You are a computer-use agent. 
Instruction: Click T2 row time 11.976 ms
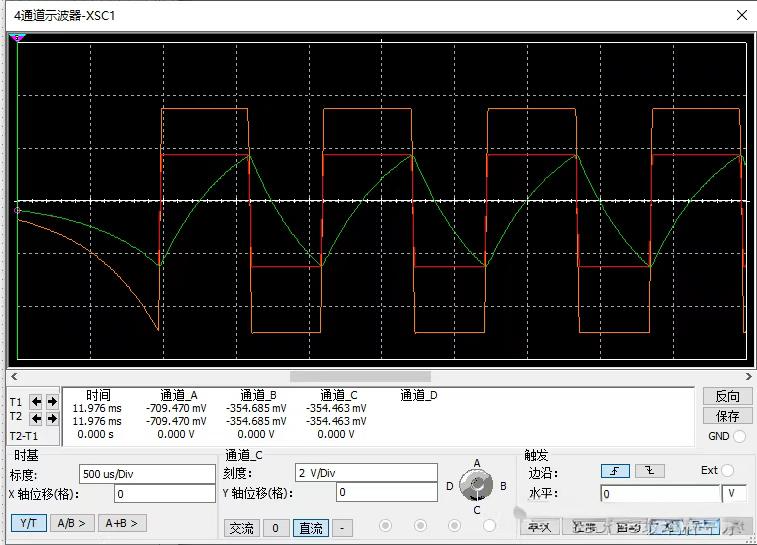pos(97,421)
